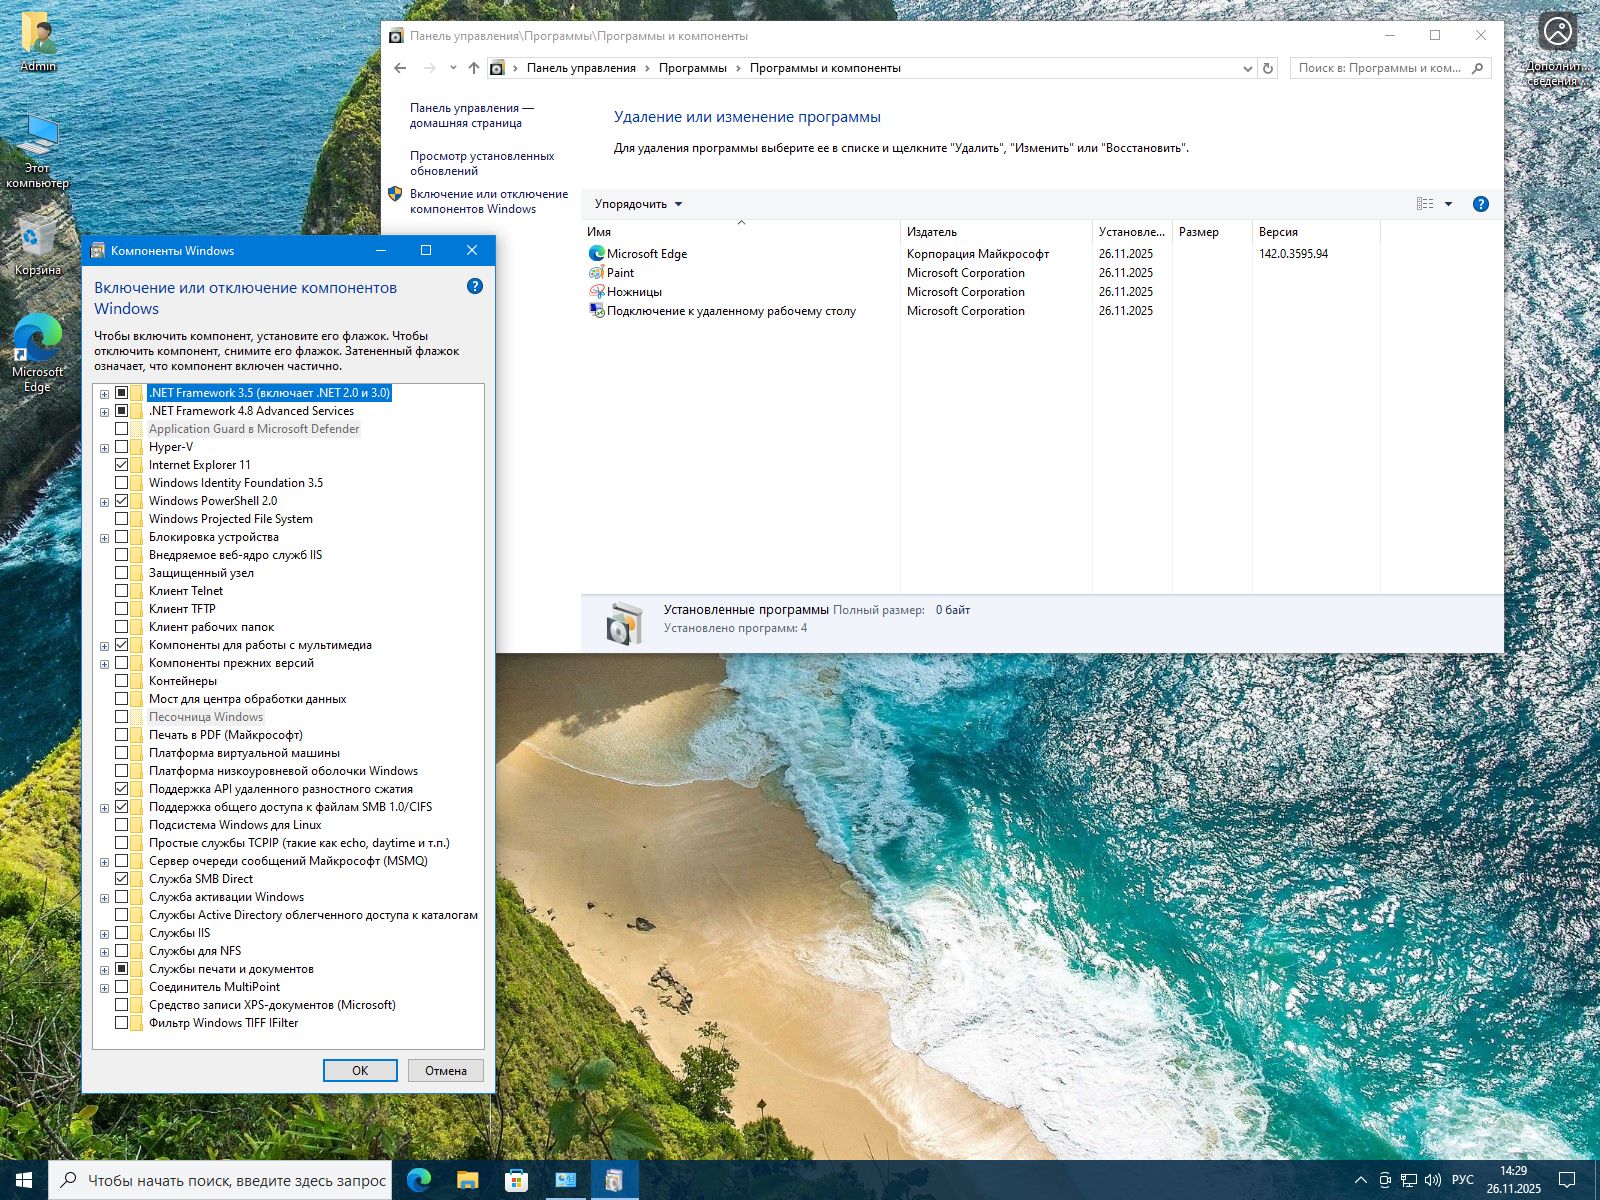Viewport: 1600px width, 1200px height.
Task: Click the Back arrow in Control Panel
Action: pyautogui.click(x=400, y=68)
